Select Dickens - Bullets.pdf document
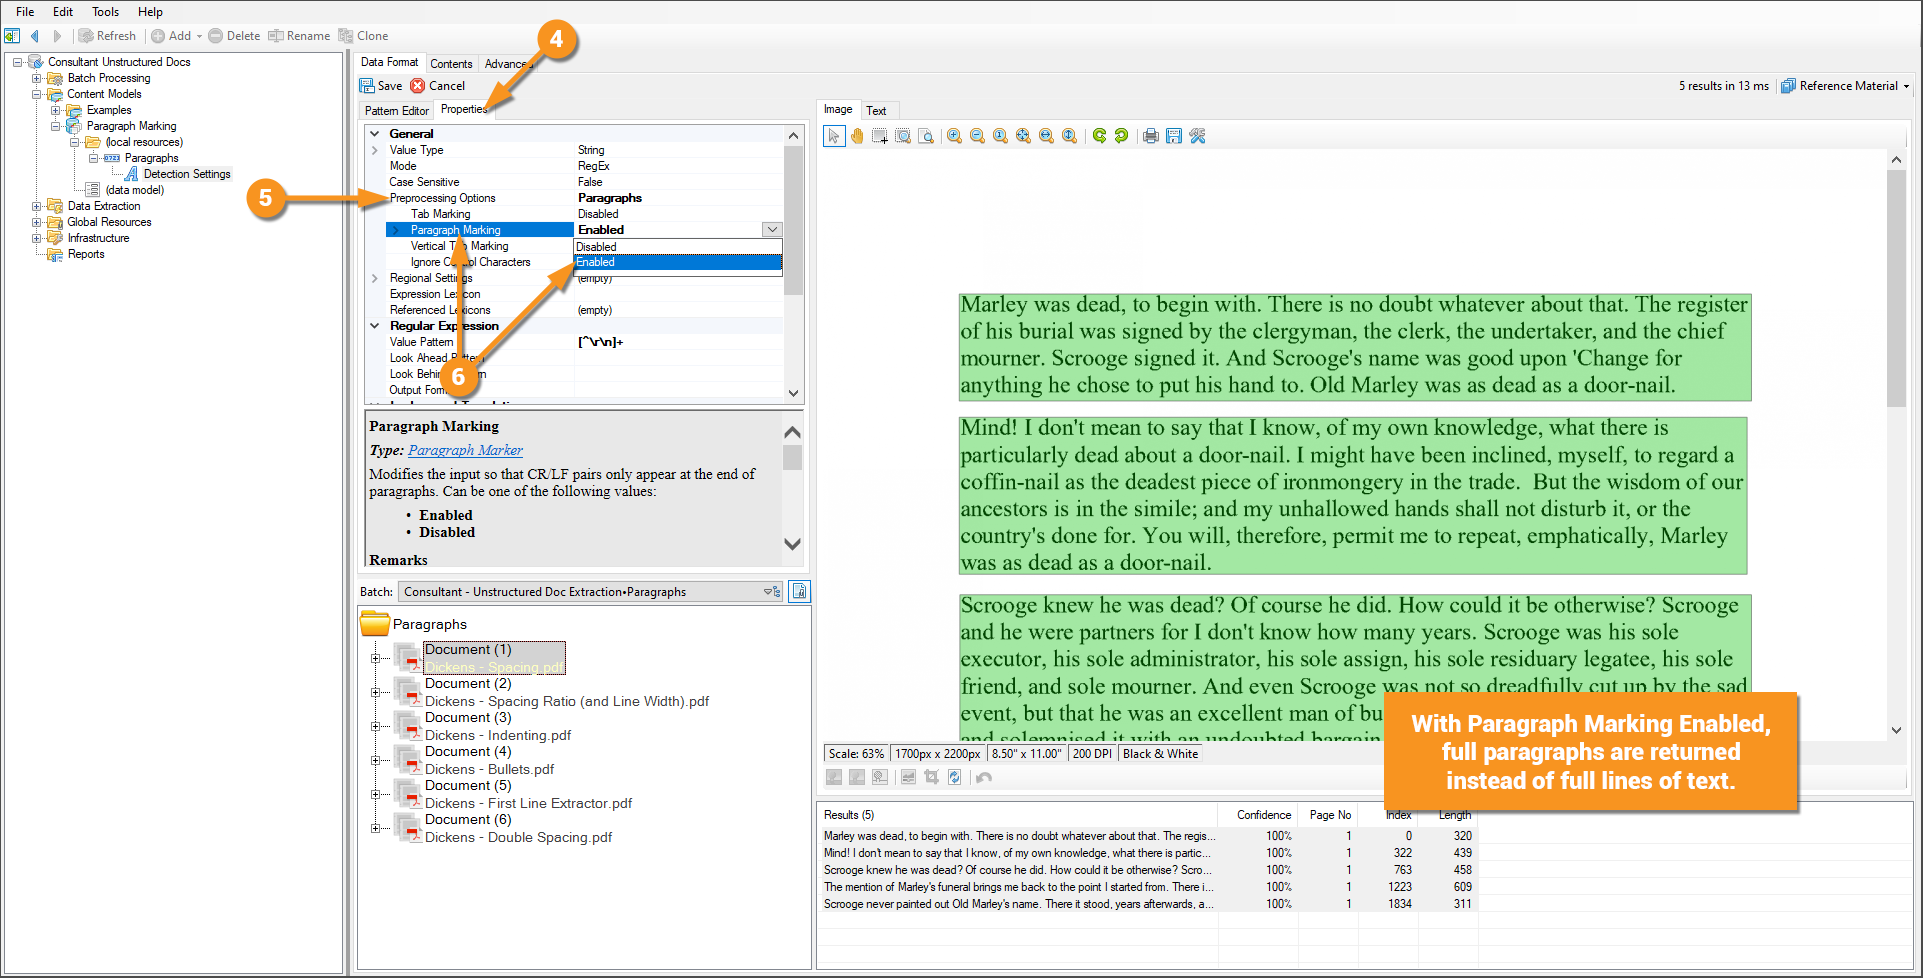Screen dimensions: 1923x978 489,769
